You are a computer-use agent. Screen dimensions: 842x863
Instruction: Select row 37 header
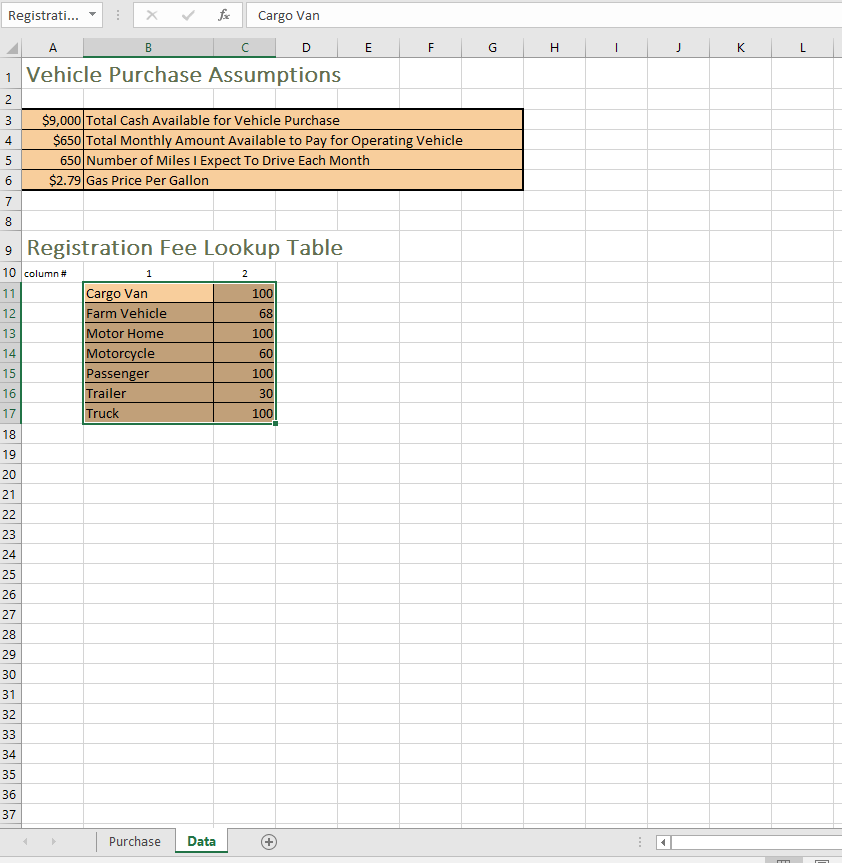click(x=10, y=814)
